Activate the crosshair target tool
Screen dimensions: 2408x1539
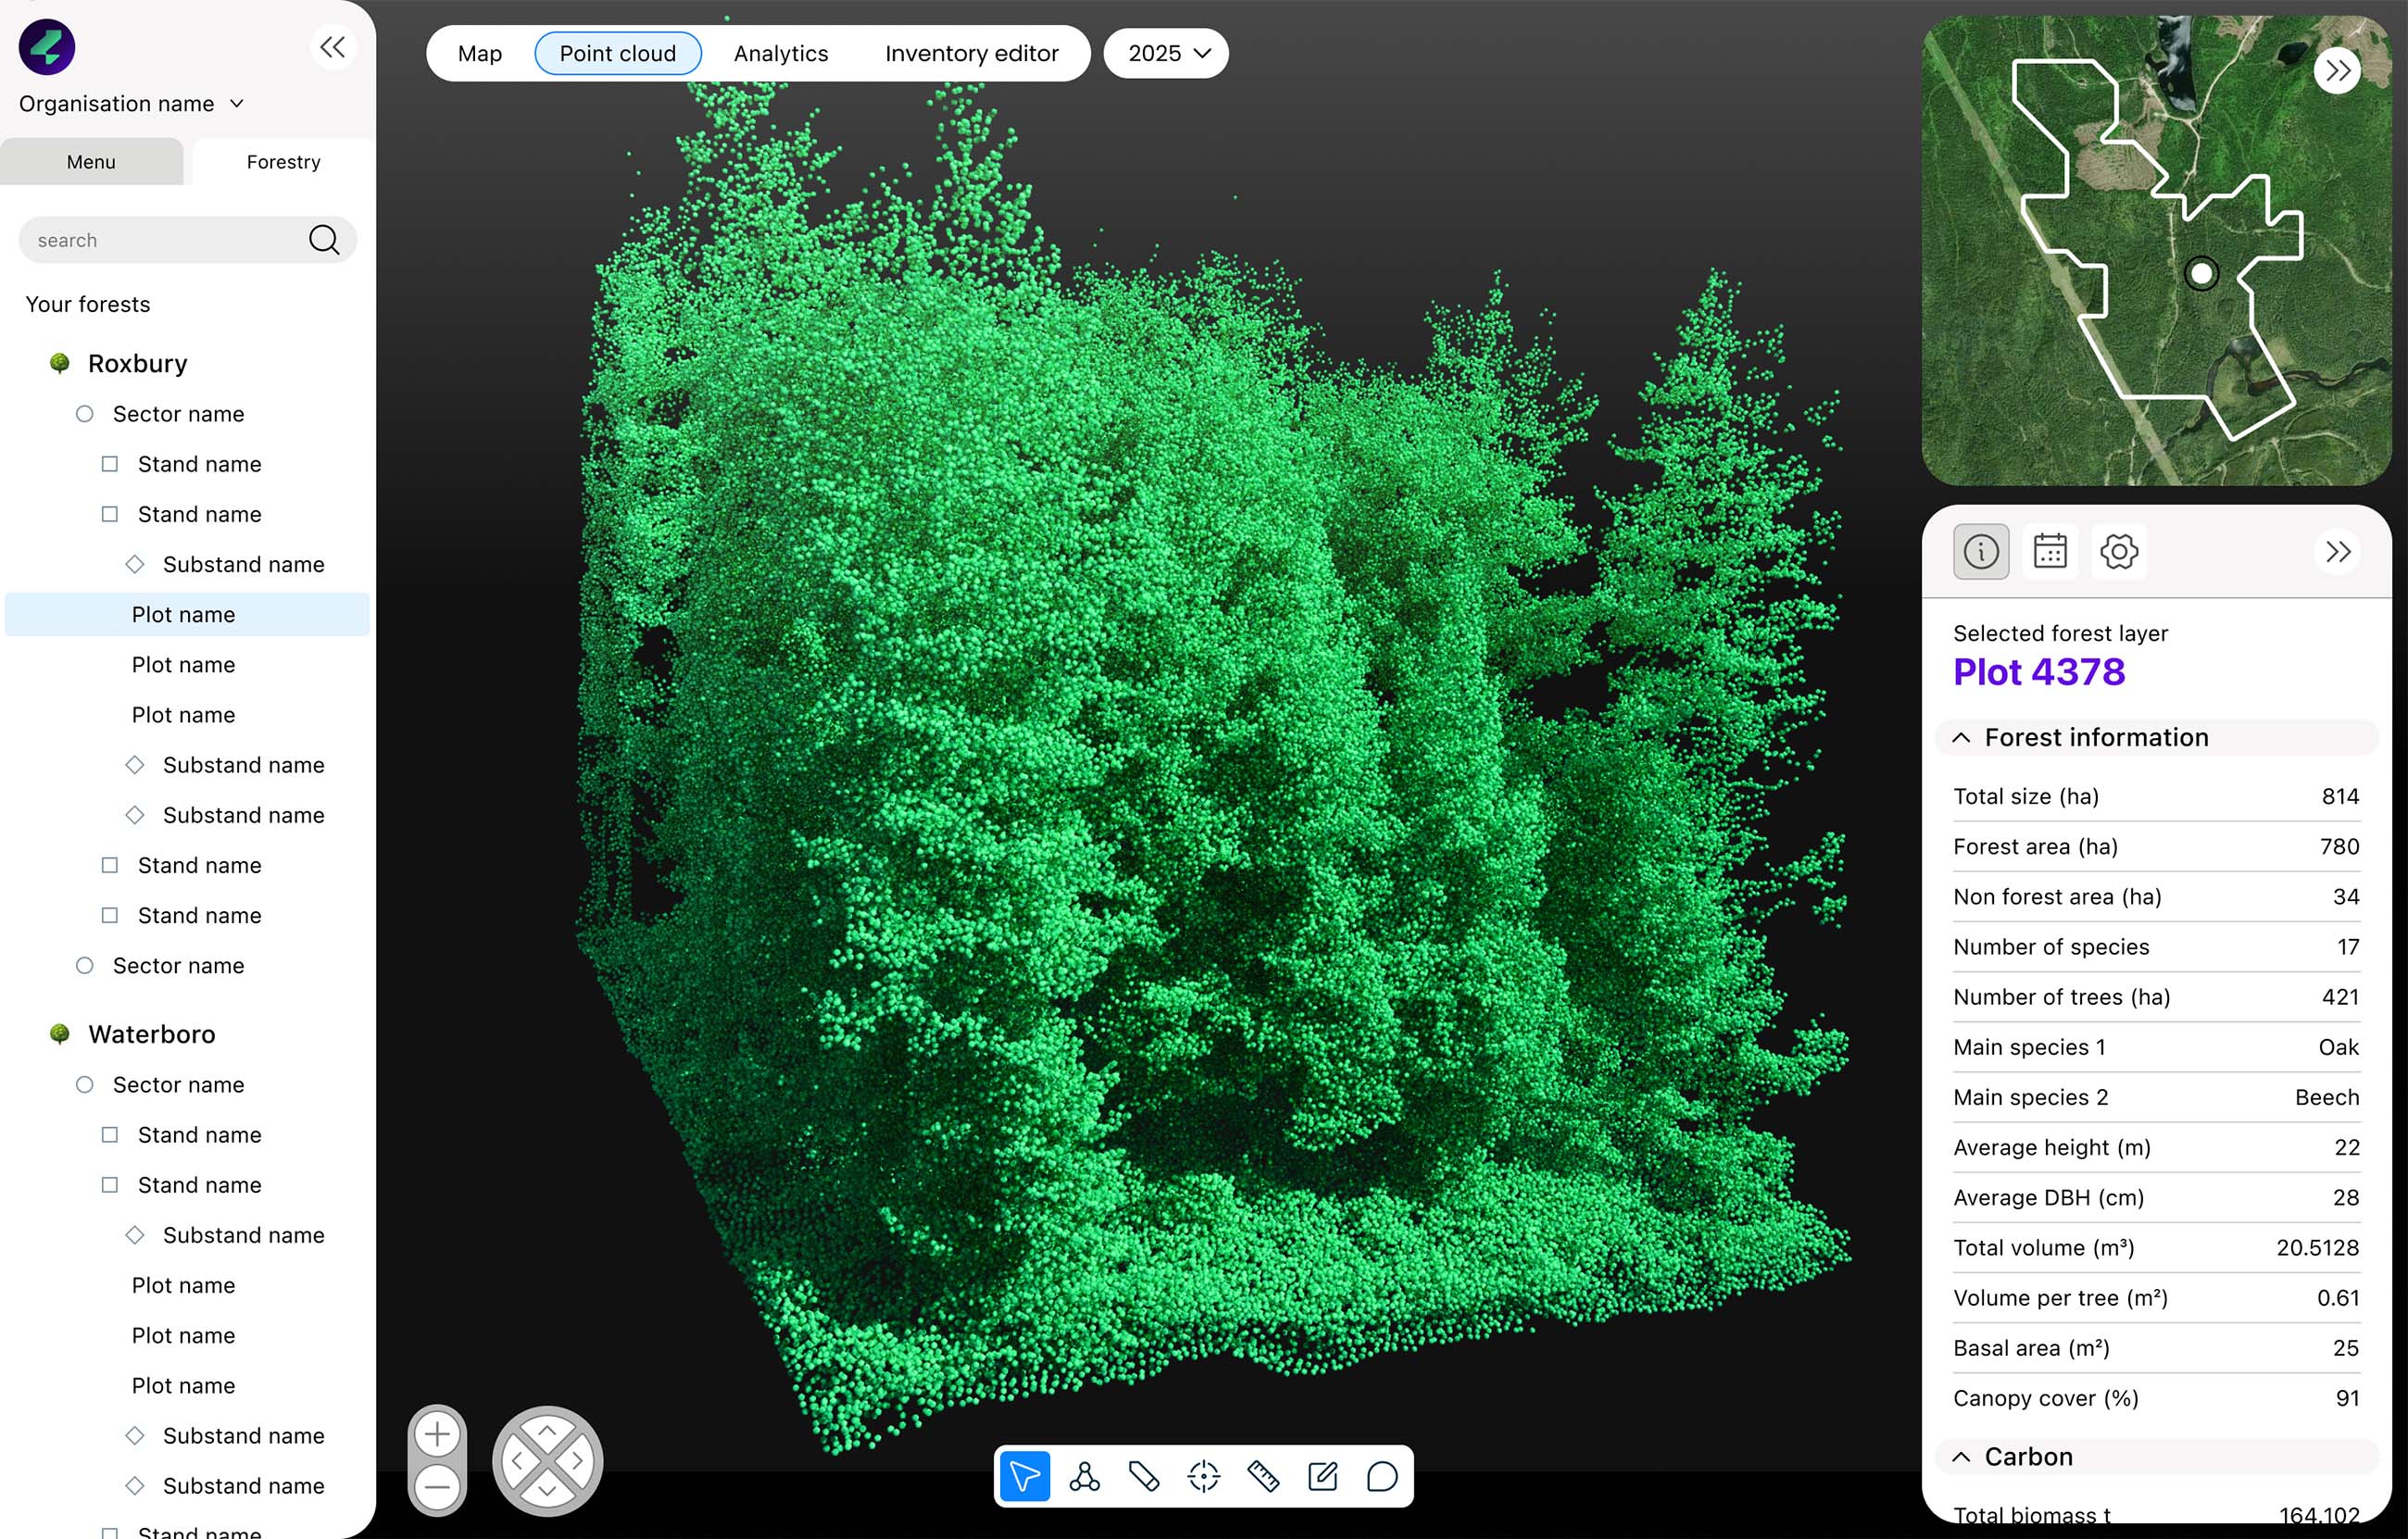point(1204,1476)
